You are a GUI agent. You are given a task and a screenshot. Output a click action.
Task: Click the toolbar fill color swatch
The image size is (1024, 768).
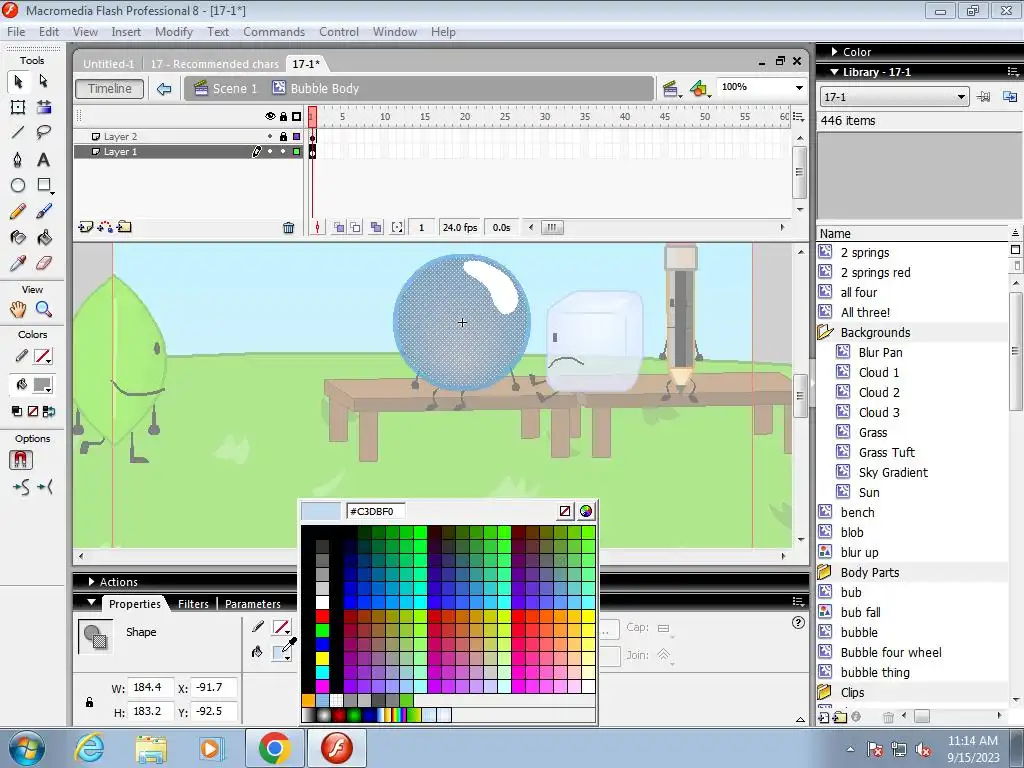pos(43,385)
